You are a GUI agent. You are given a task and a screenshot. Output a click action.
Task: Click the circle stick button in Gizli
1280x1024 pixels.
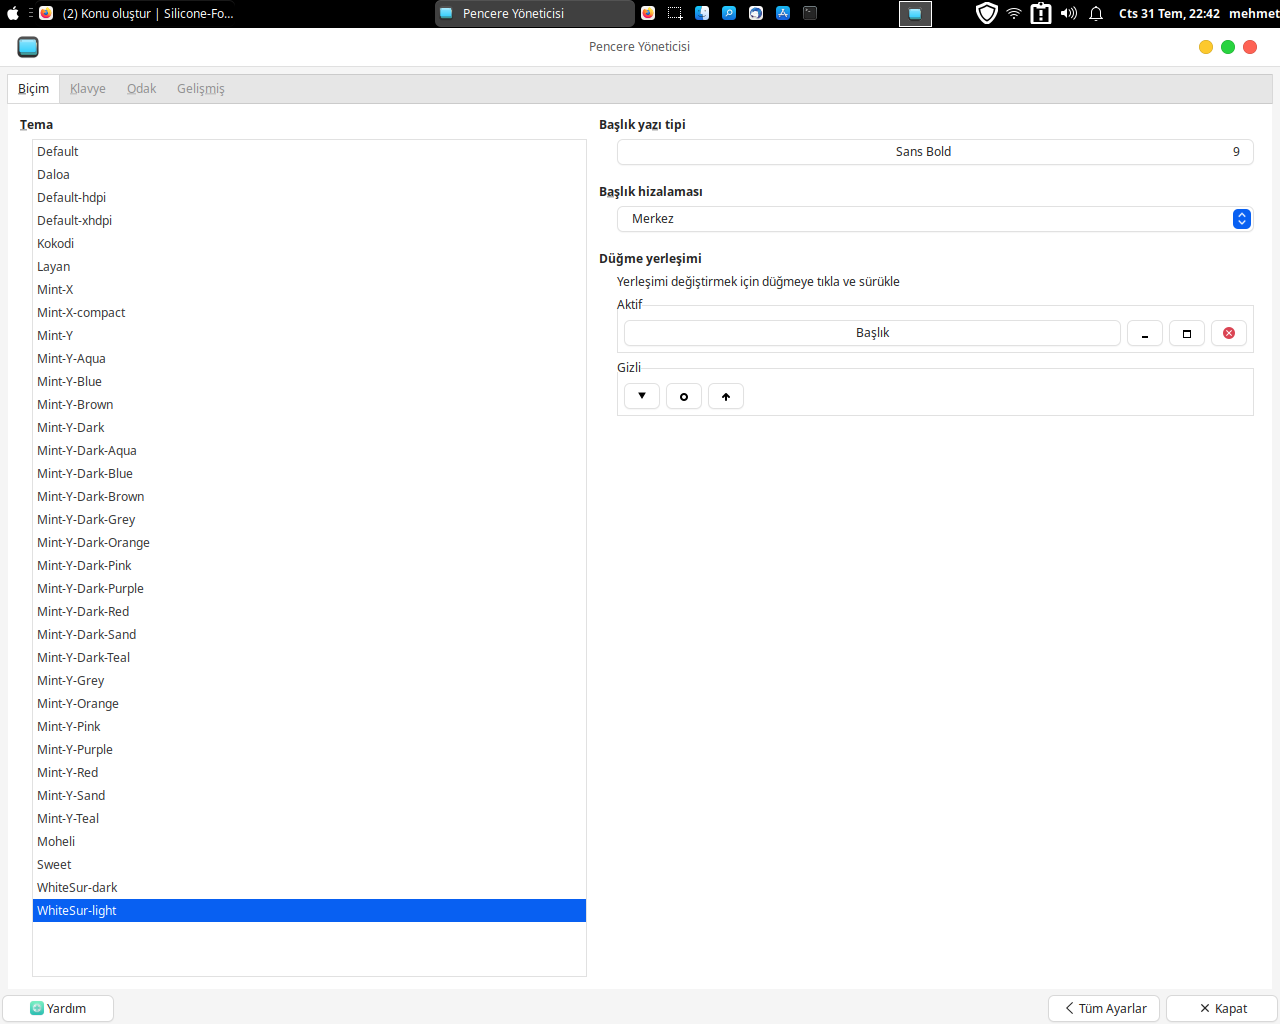tap(683, 396)
